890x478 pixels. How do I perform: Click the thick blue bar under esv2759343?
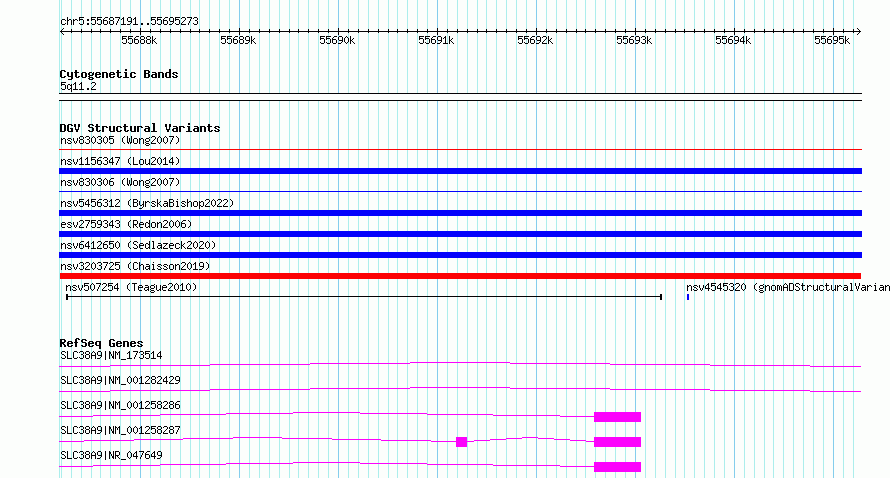point(460,234)
